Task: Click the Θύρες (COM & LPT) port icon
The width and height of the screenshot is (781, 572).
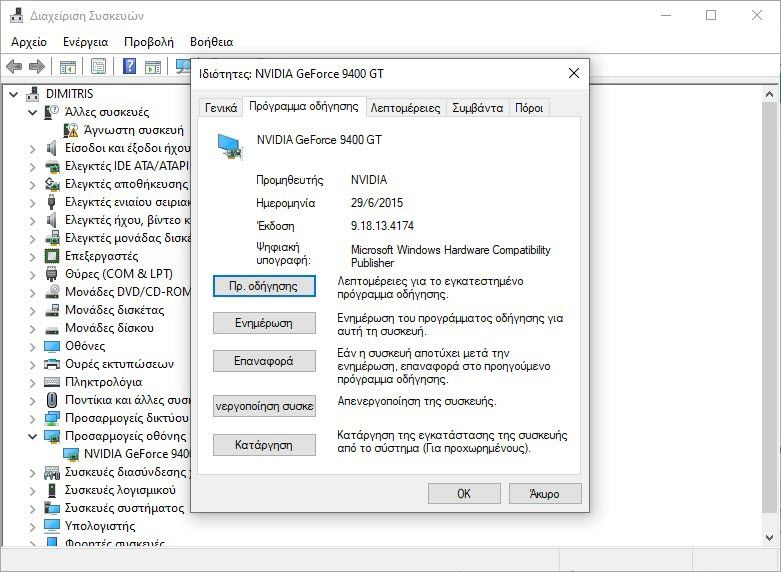Action: tap(51, 274)
